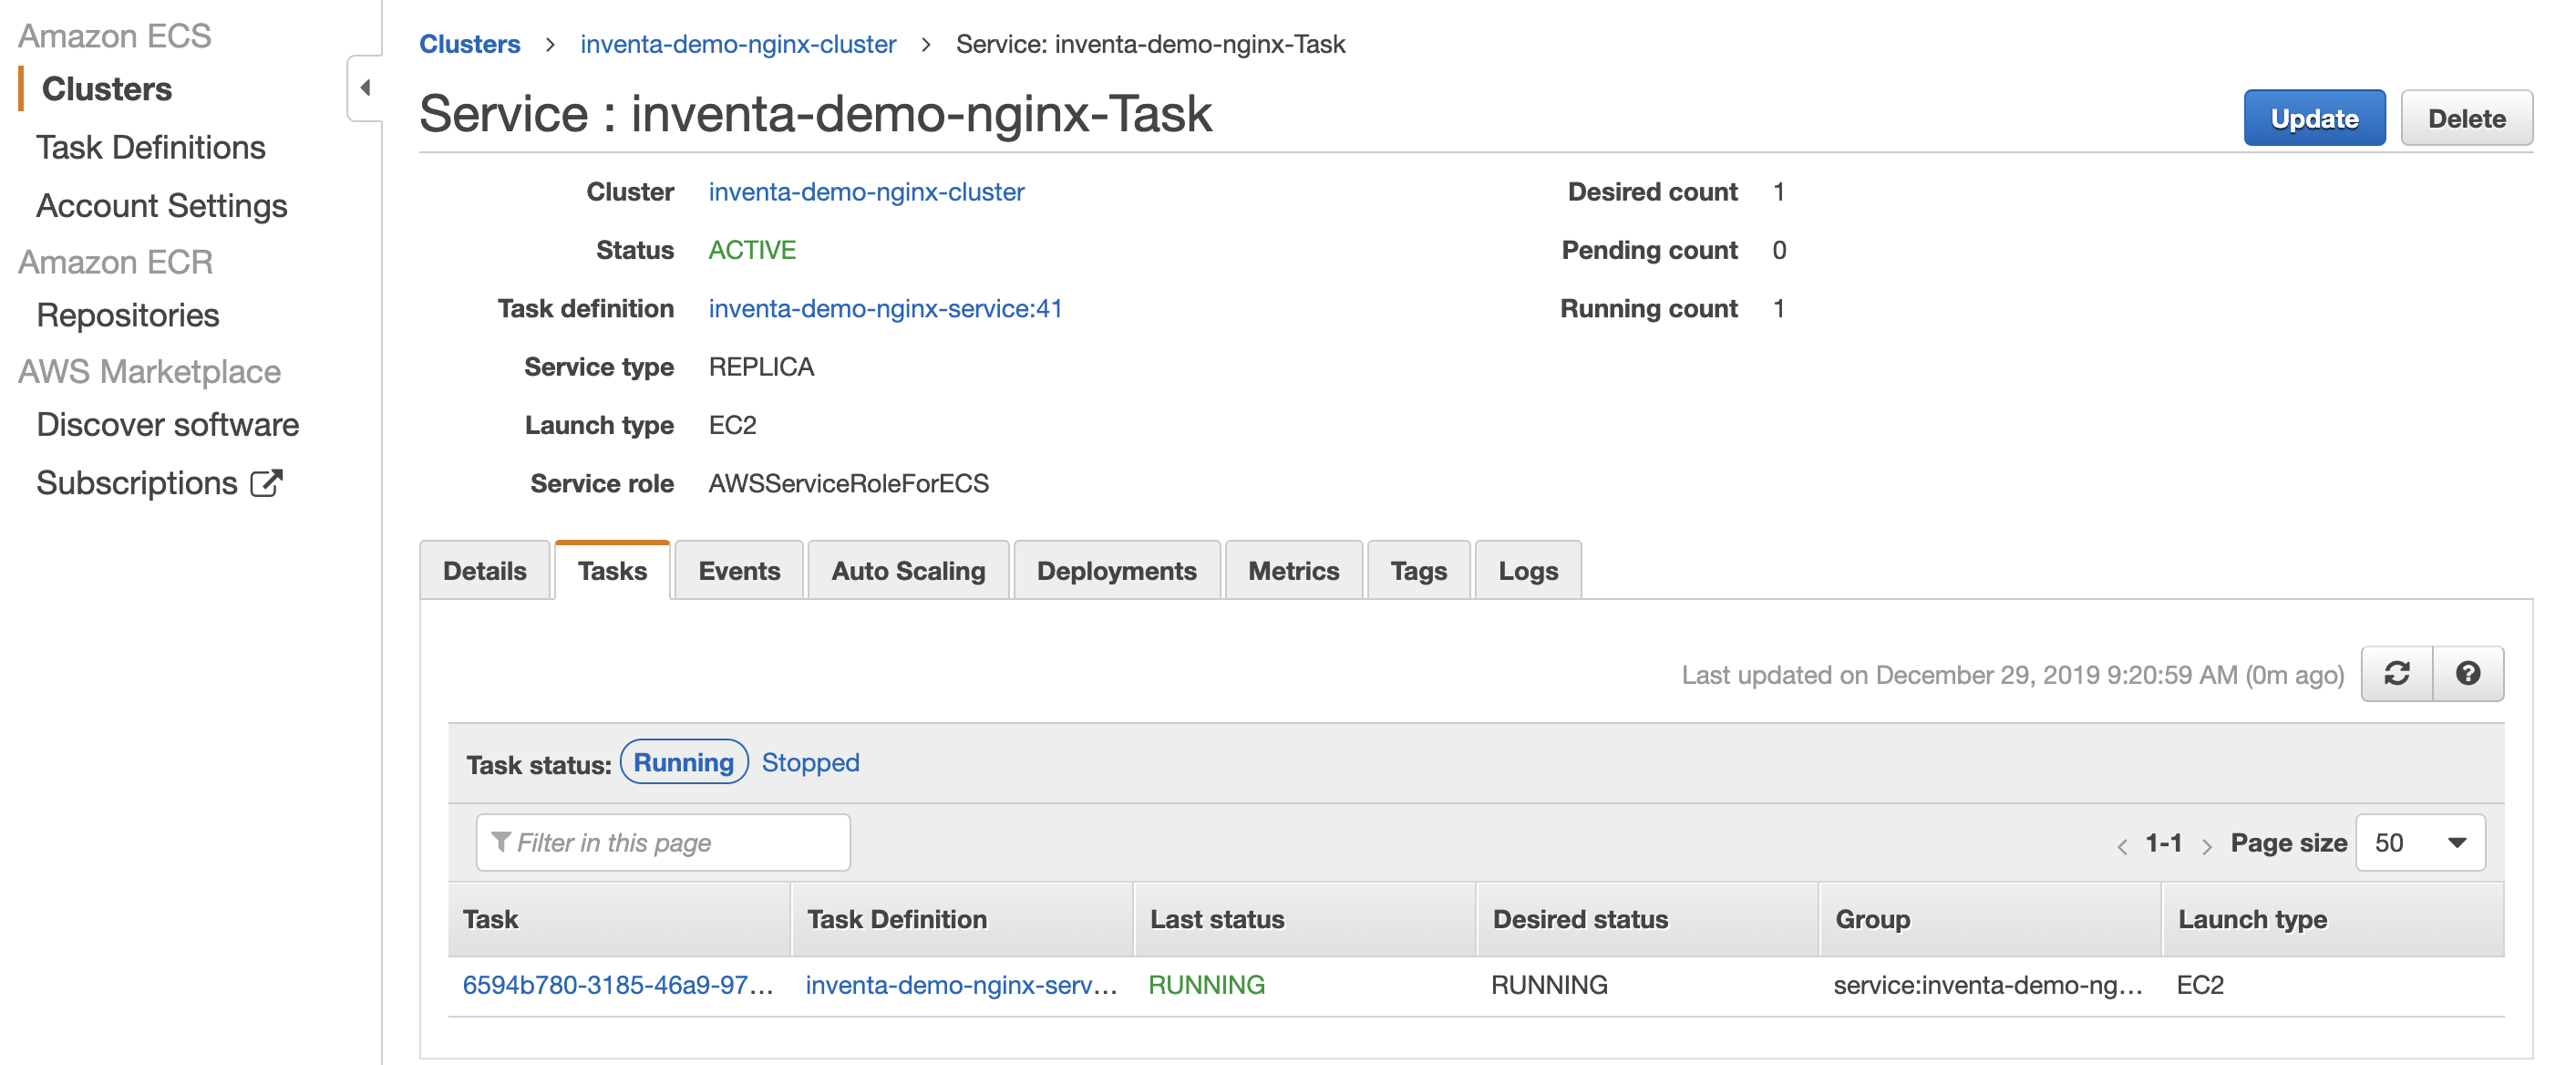This screenshot has width=2576, height=1065.
Task: Click the Update service button
Action: [2313, 118]
